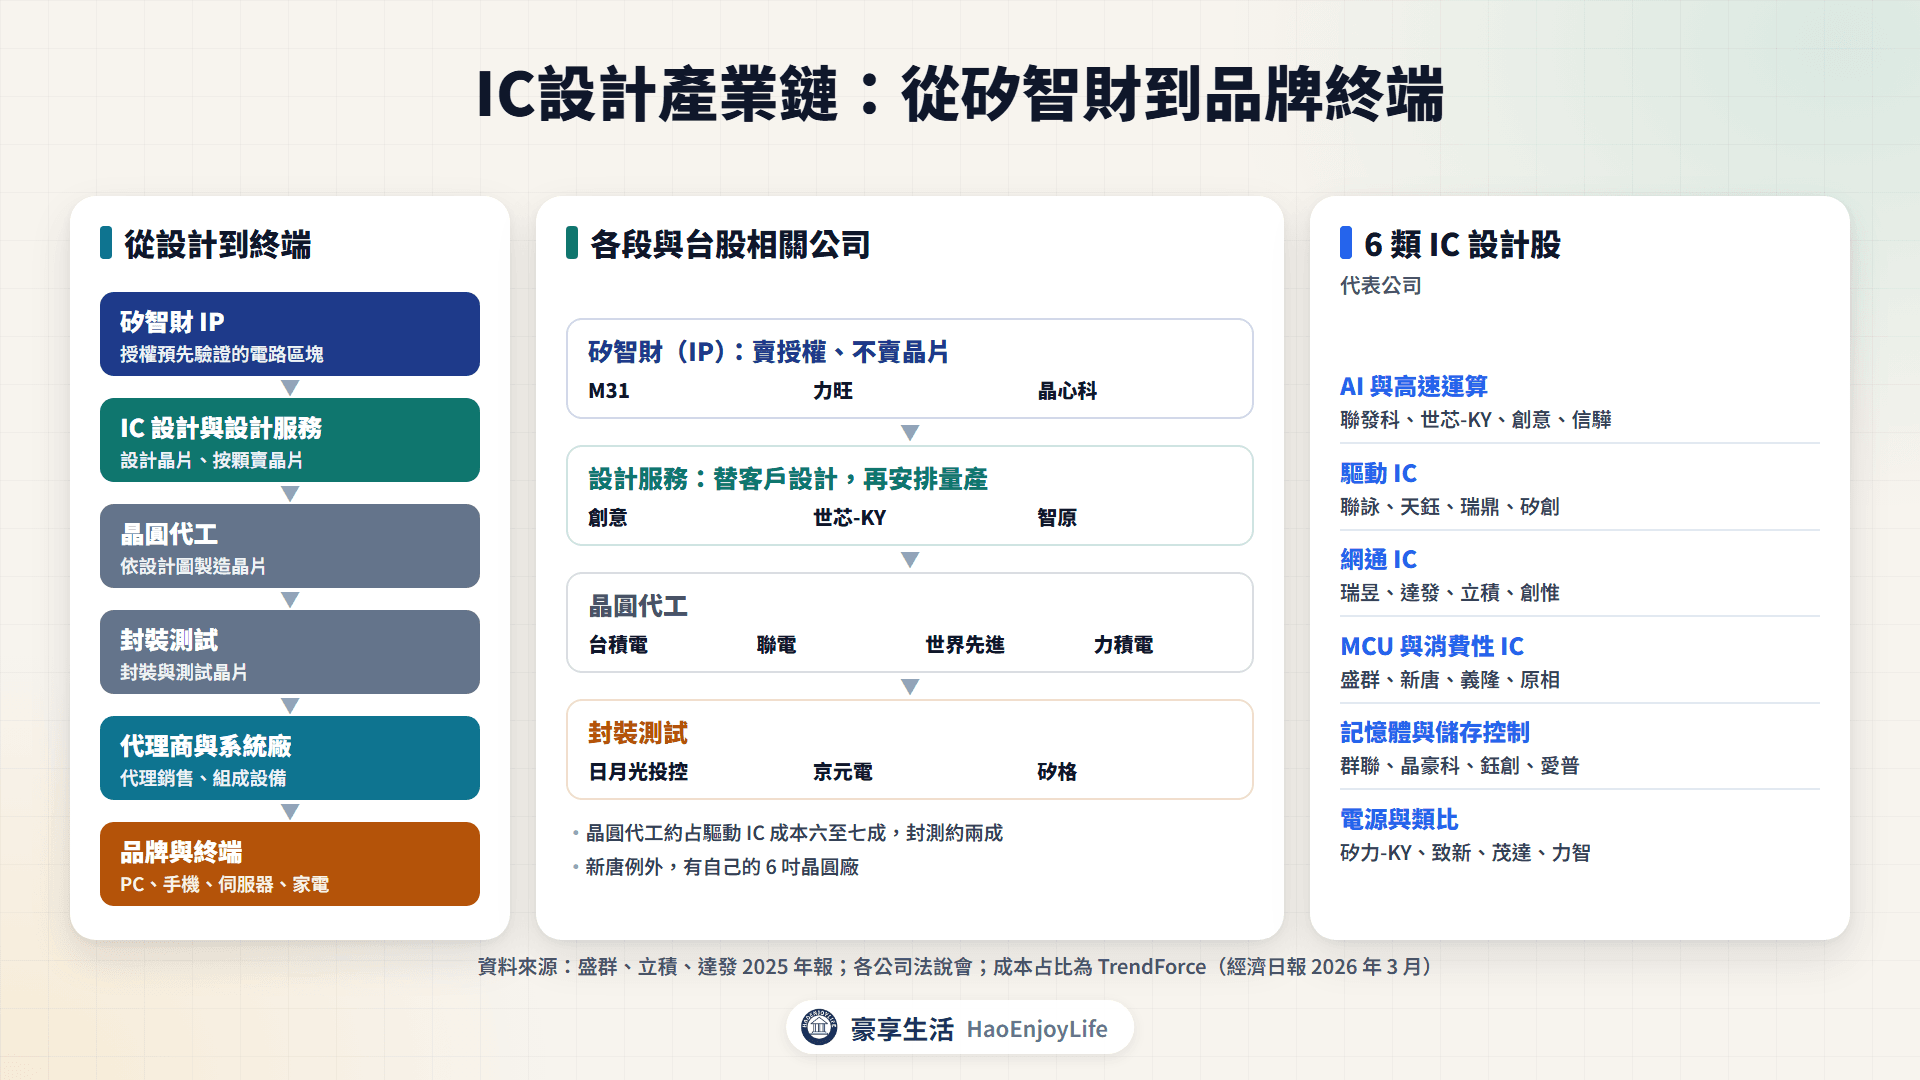Click the AI 與高速運算 category heading

tap(1413, 386)
